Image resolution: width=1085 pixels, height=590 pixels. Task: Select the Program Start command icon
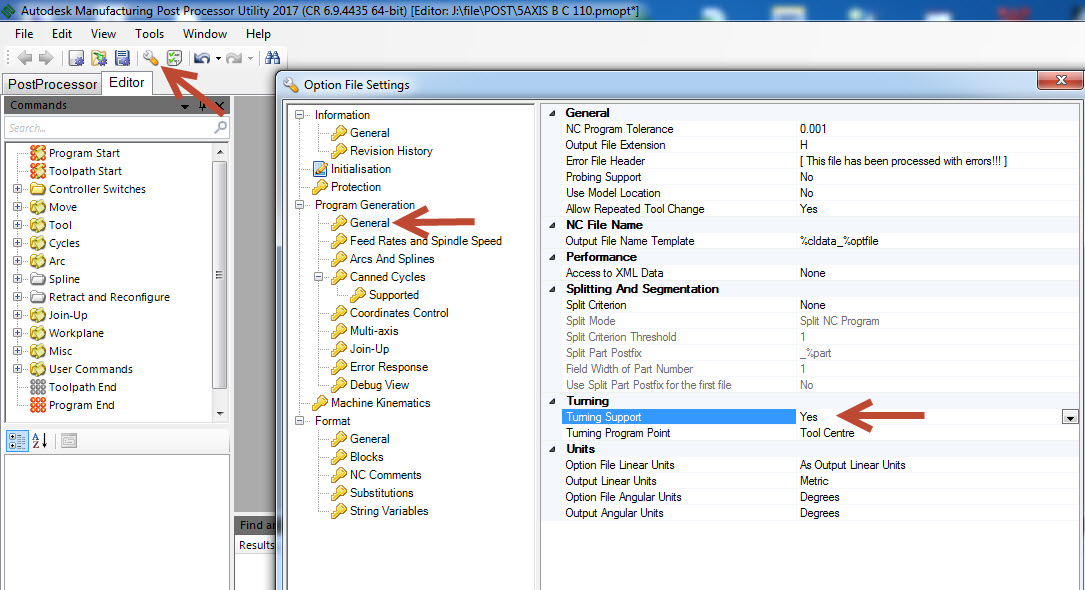coord(38,152)
